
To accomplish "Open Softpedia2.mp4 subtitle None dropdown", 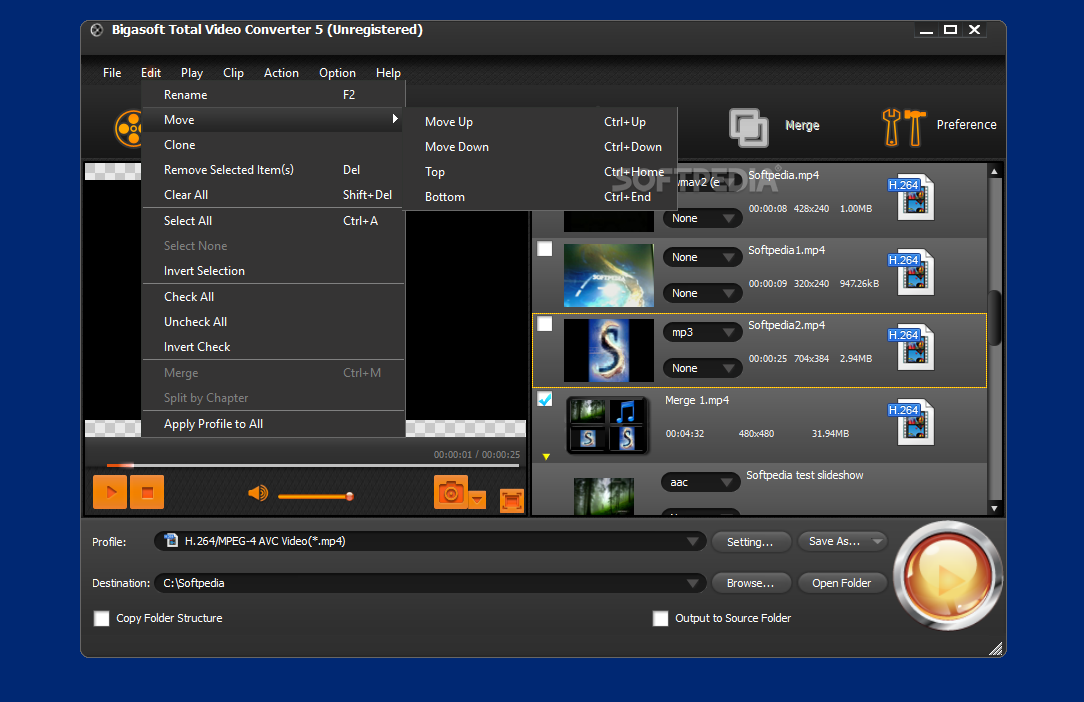I will 702,369.
